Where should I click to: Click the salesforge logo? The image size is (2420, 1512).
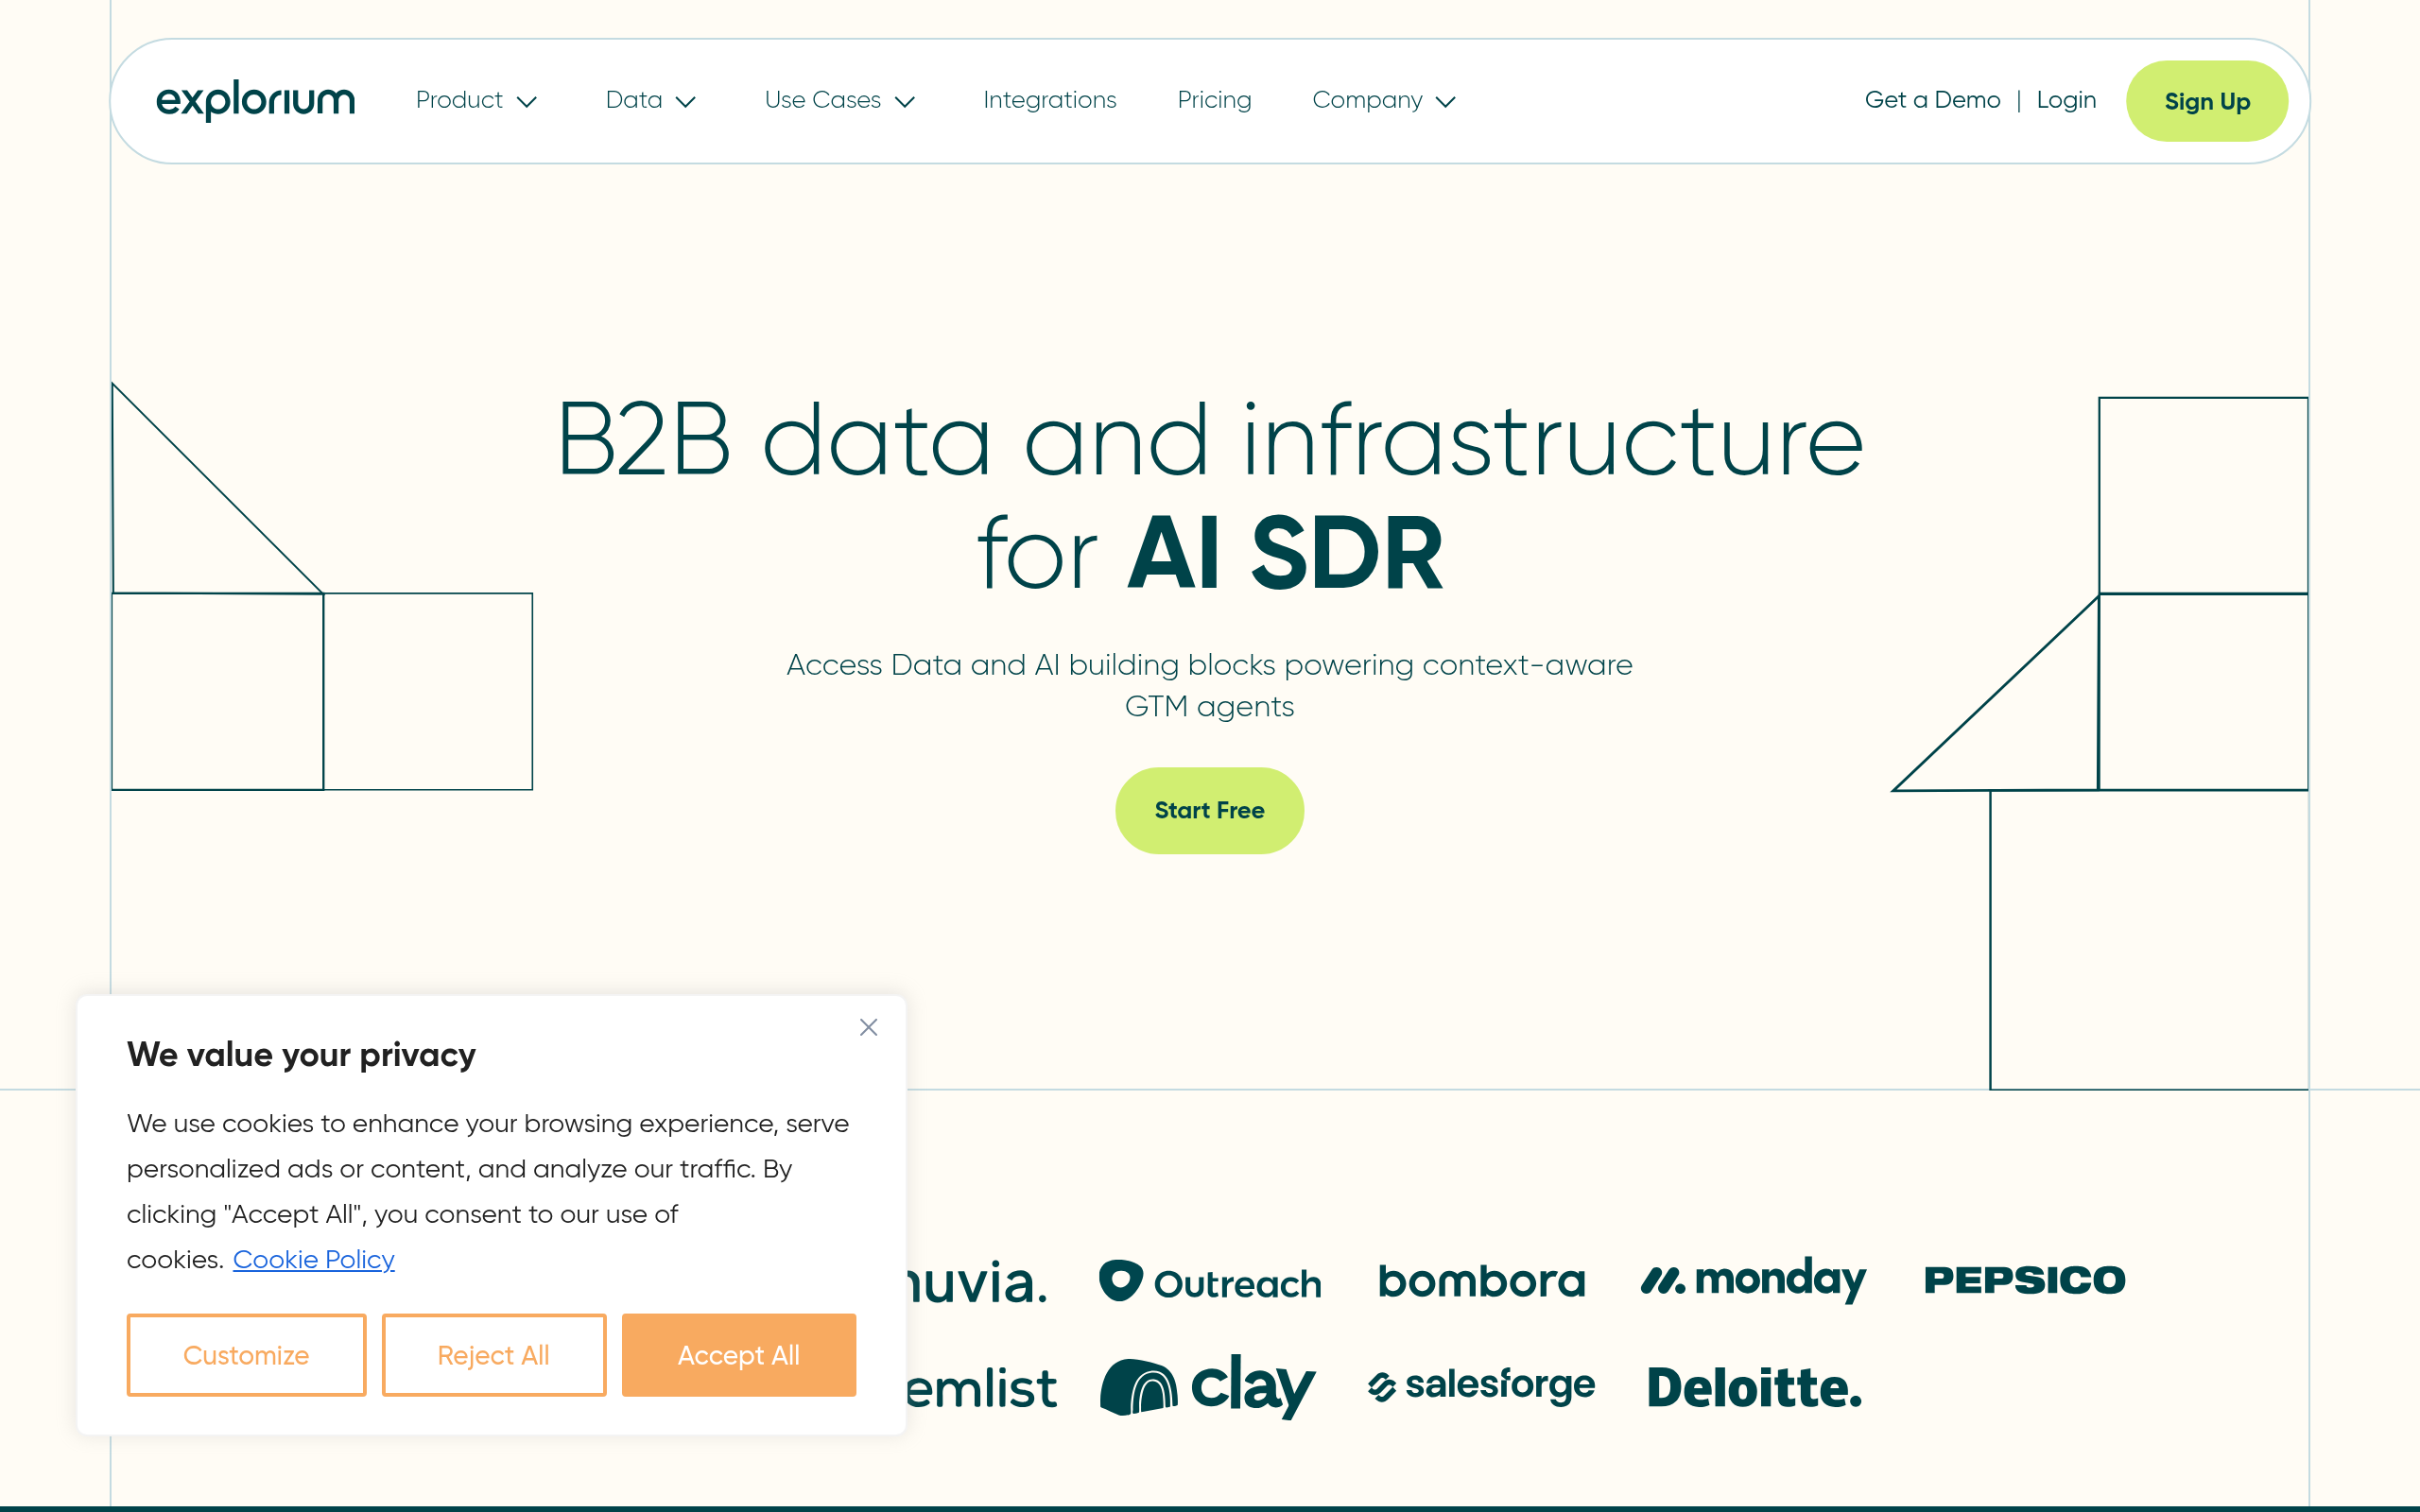[1481, 1385]
